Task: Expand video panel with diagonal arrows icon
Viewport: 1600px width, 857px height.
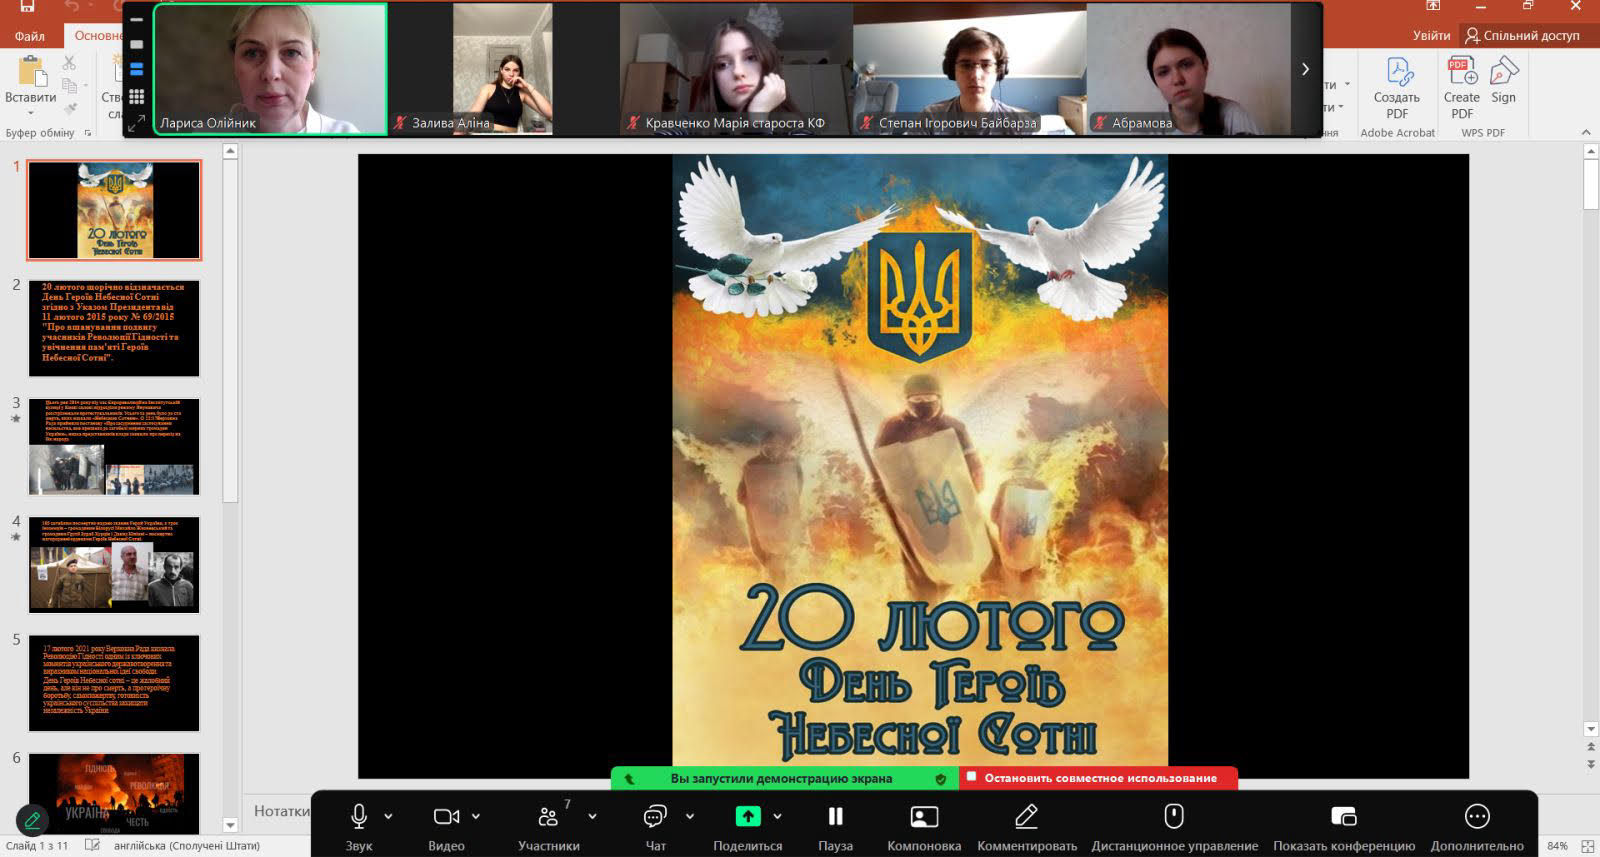Action: pos(137,122)
